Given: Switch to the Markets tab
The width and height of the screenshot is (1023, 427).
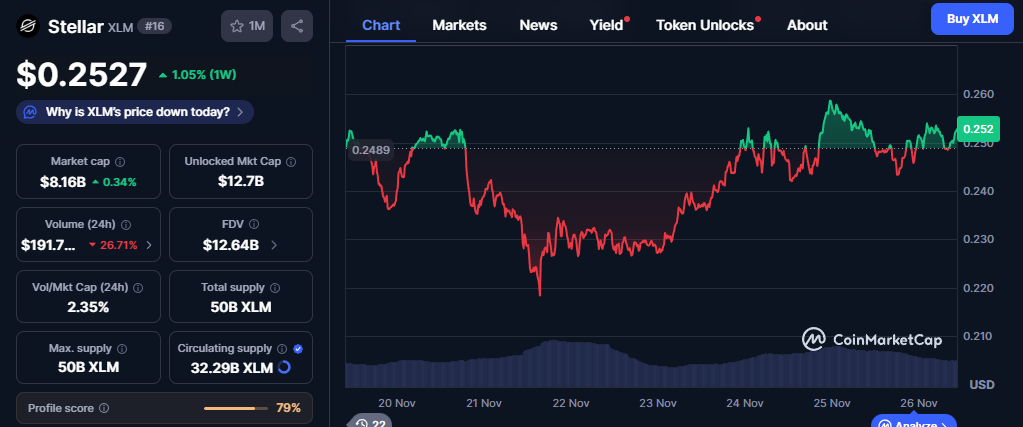Looking at the screenshot, I should coord(459,25).
